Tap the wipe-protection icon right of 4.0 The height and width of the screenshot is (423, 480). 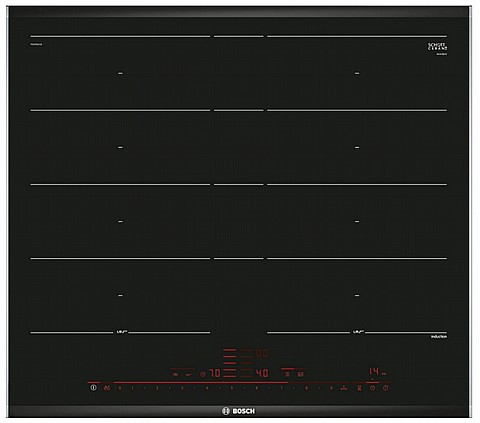tap(301, 374)
